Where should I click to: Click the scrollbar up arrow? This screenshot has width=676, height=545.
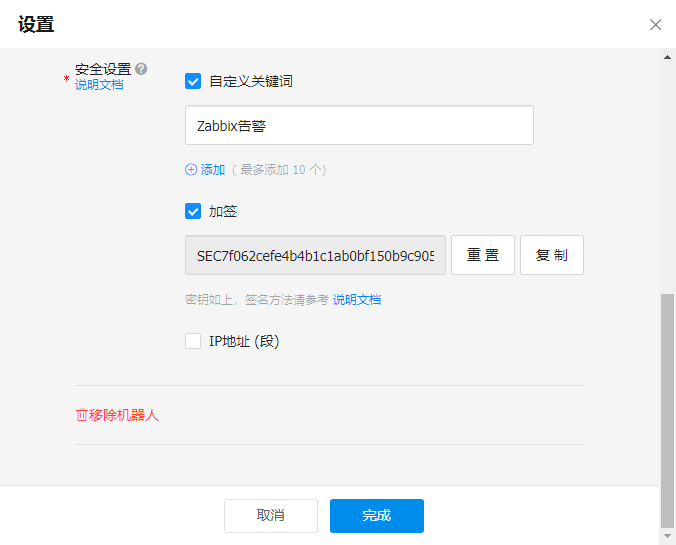667,57
